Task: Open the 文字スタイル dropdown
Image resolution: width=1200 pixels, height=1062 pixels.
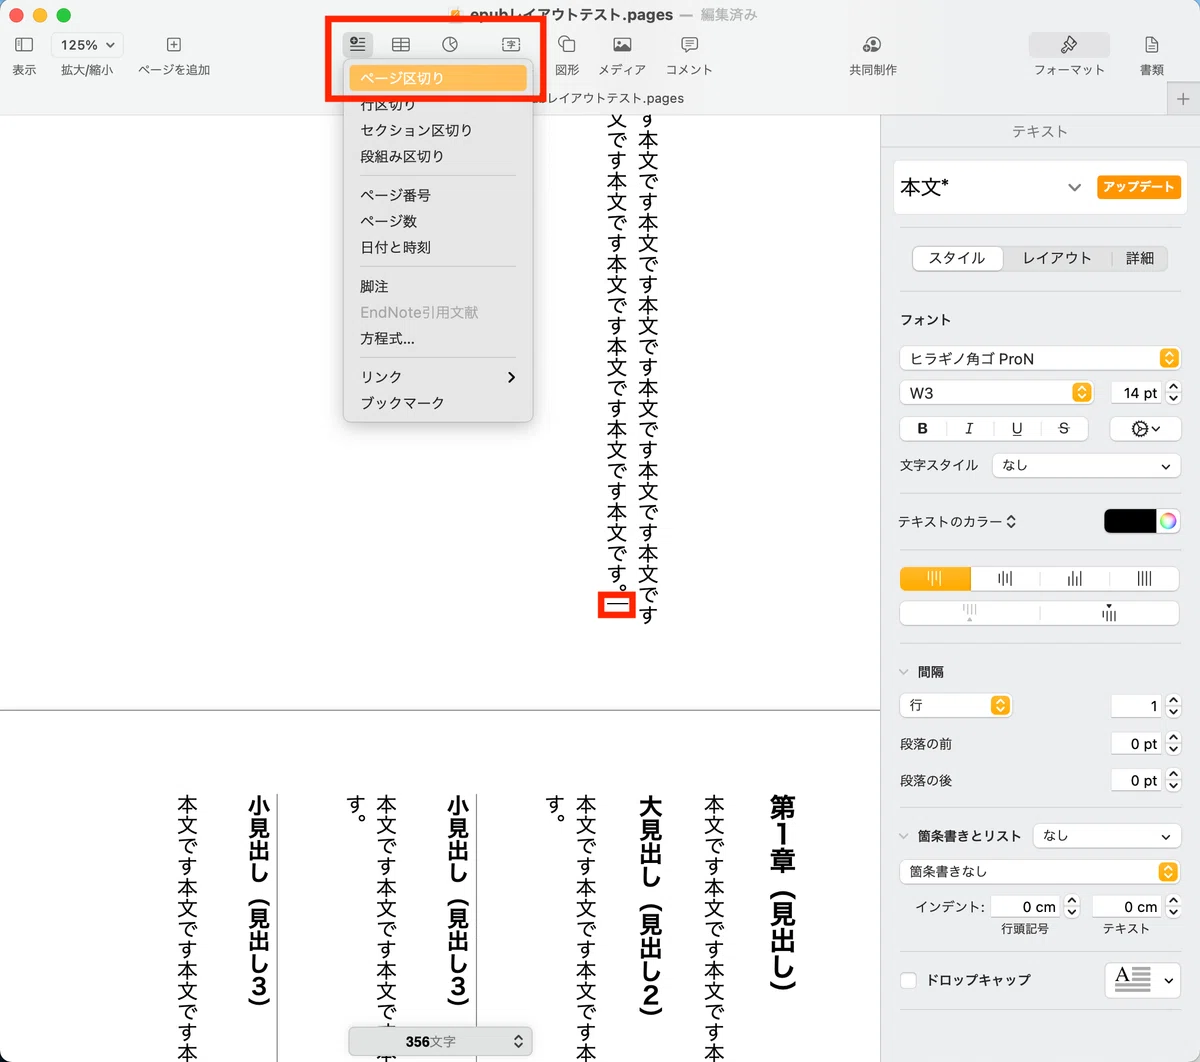Action: 1086,465
